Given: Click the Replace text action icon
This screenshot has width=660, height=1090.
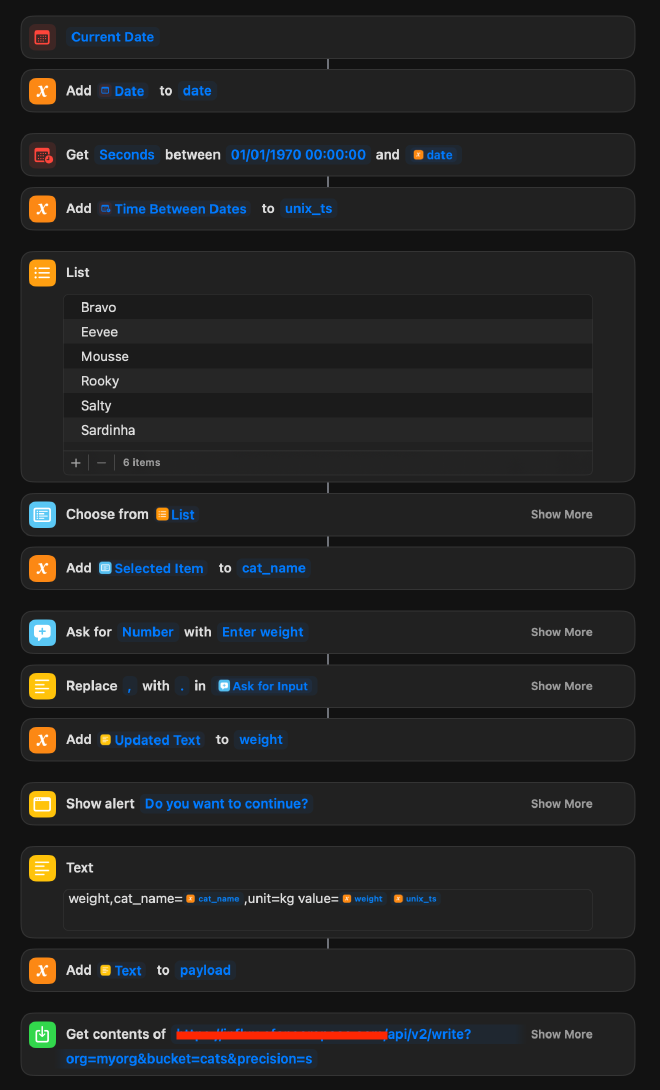Looking at the screenshot, I should [x=42, y=686].
